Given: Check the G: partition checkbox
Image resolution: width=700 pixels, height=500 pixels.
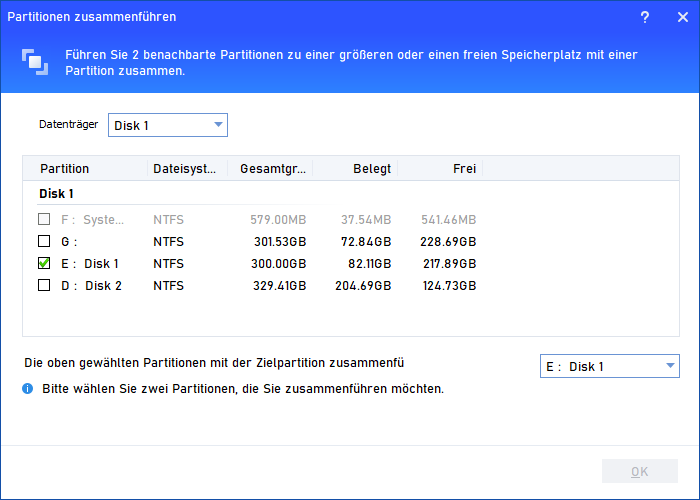Looking at the screenshot, I should click(44, 242).
